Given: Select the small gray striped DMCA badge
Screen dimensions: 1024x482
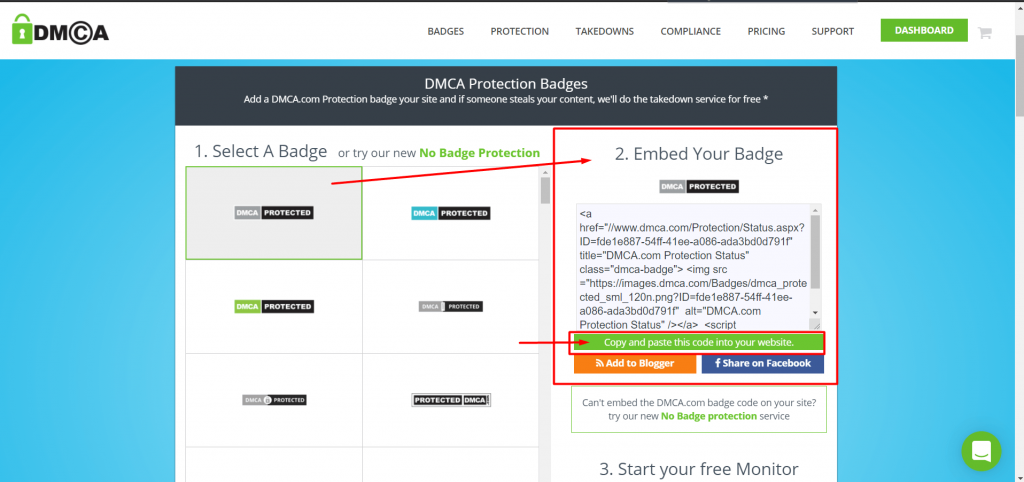Looking at the screenshot, I should click(x=451, y=306).
